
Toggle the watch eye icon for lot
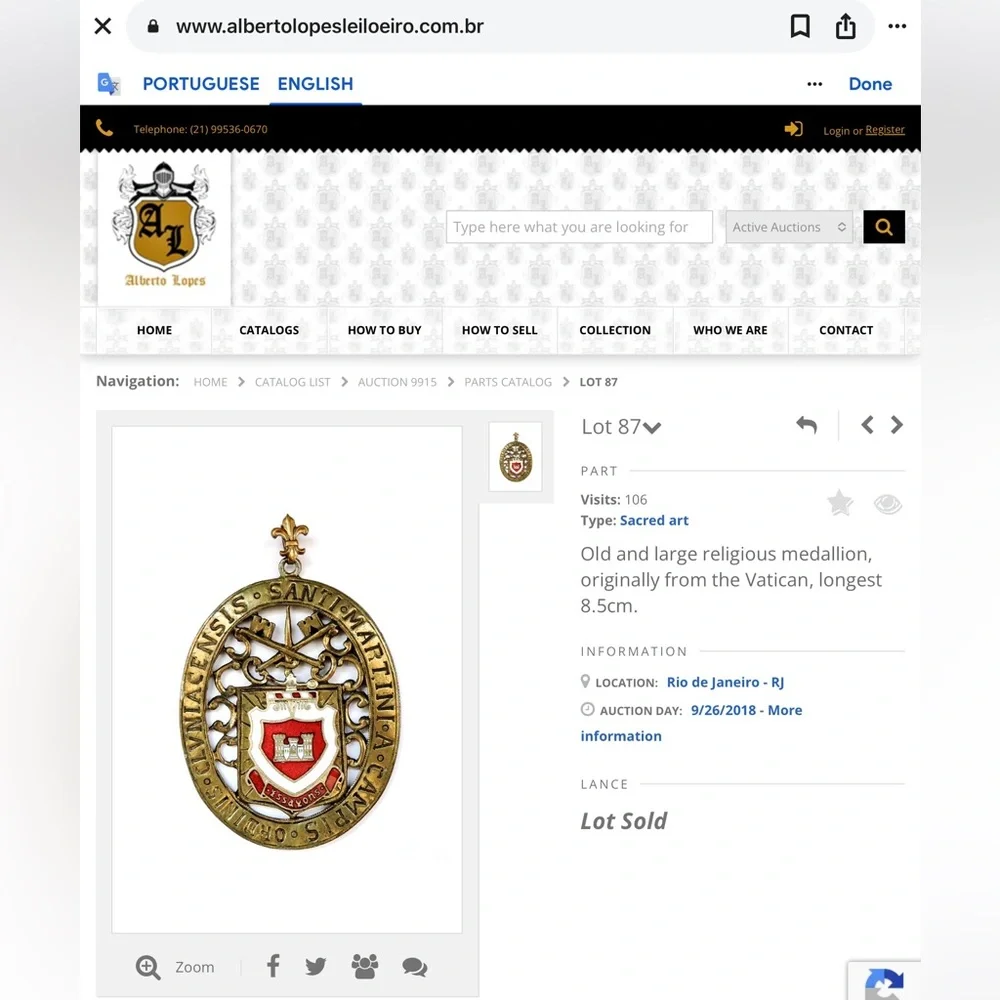click(x=888, y=504)
